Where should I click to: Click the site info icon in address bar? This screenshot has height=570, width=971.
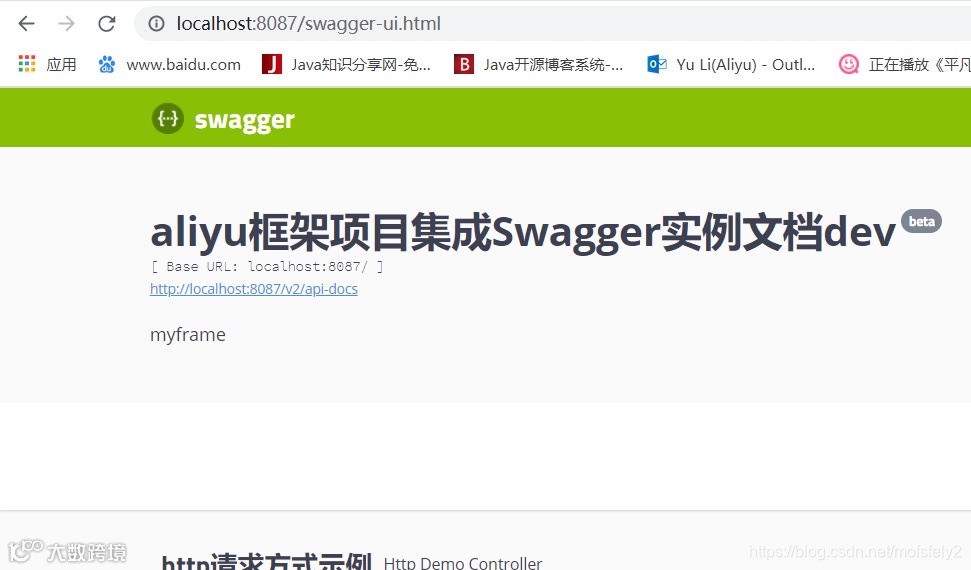pyautogui.click(x=156, y=24)
